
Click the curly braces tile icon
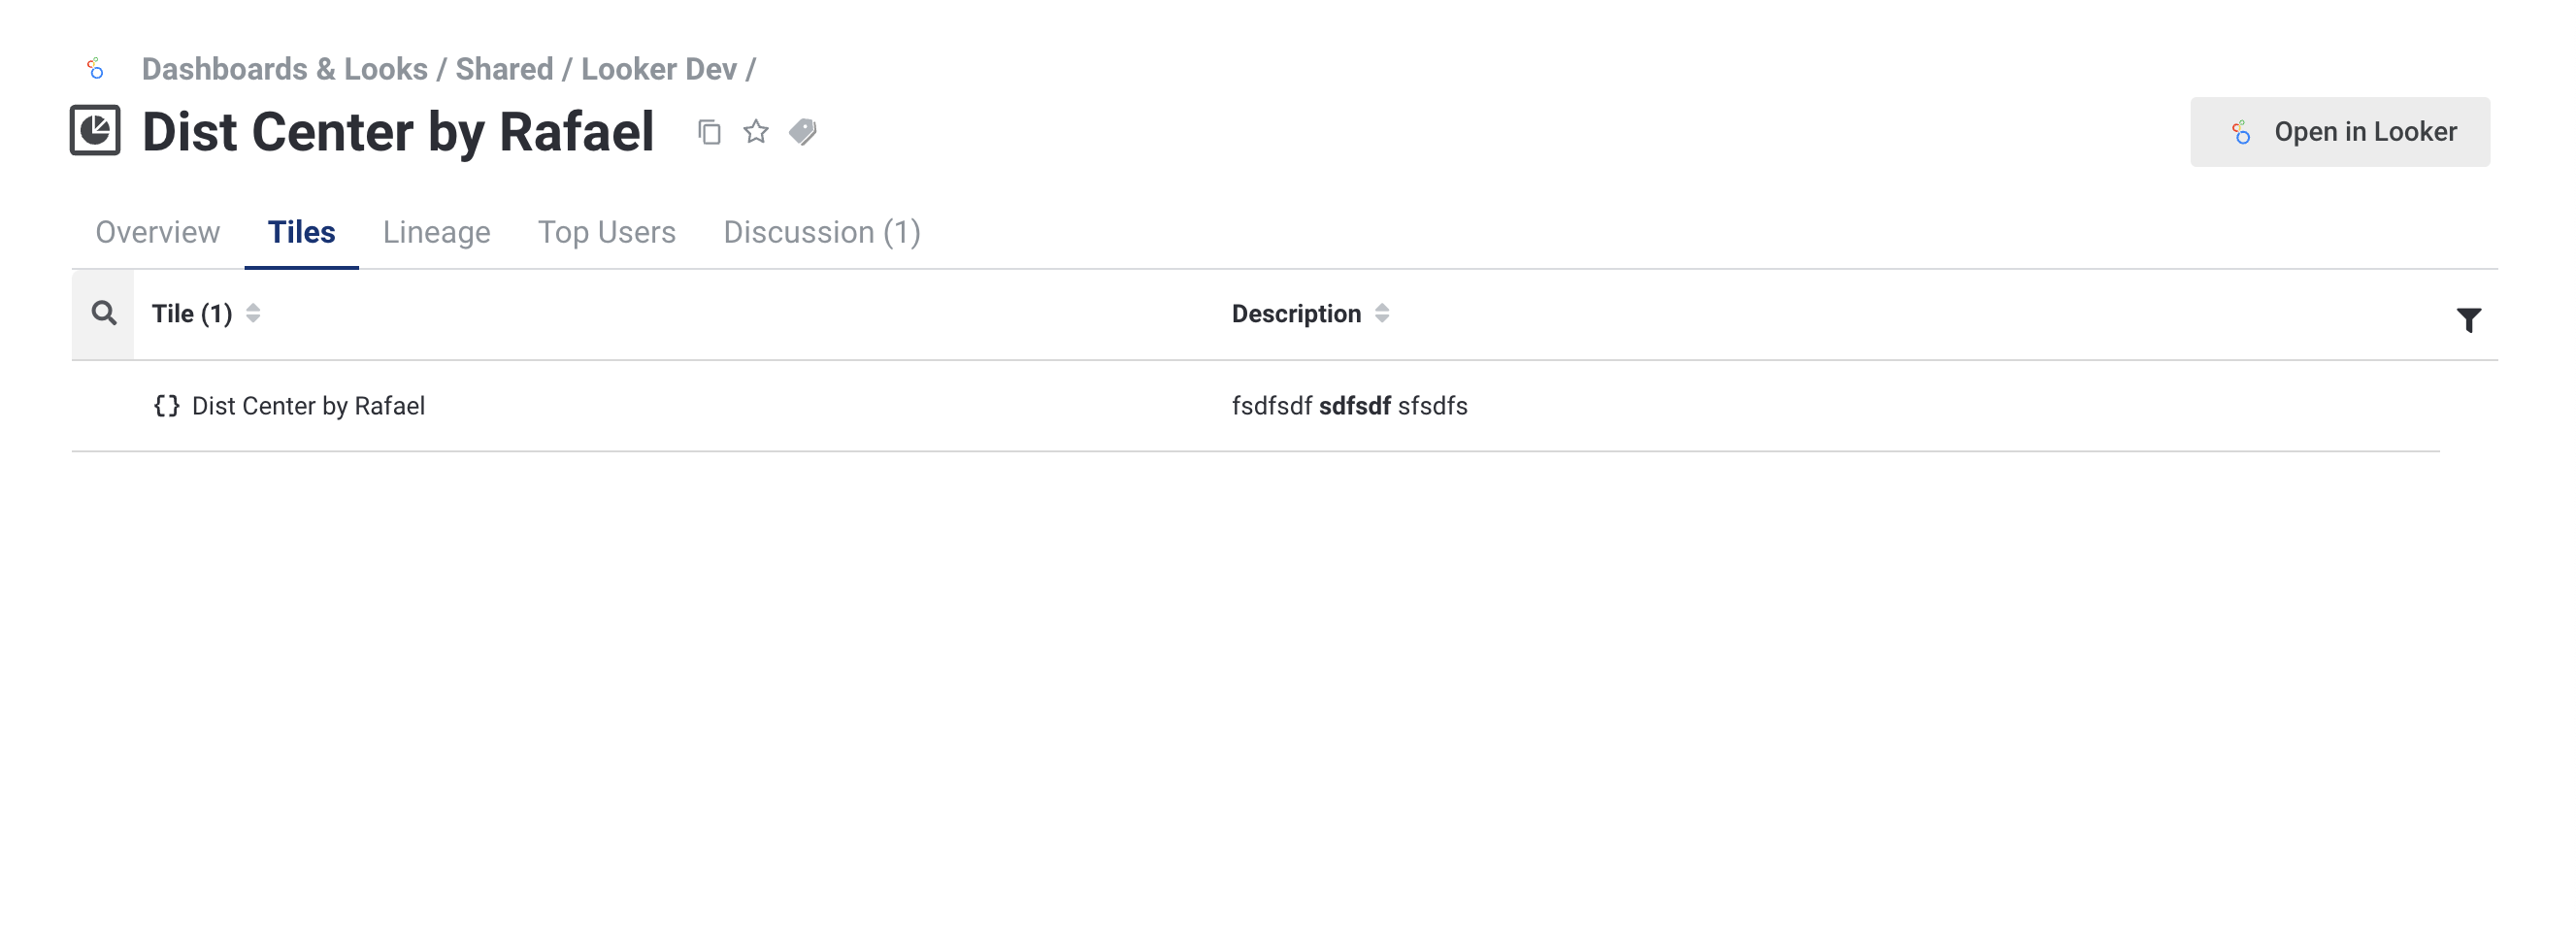[x=166, y=406]
